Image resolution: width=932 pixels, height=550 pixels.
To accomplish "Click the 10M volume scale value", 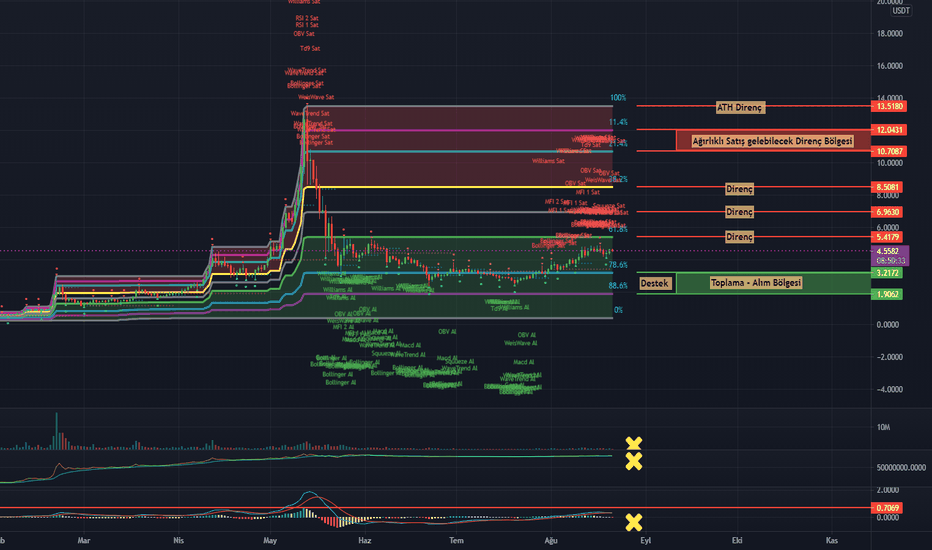I will pyautogui.click(x=883, y=428).
